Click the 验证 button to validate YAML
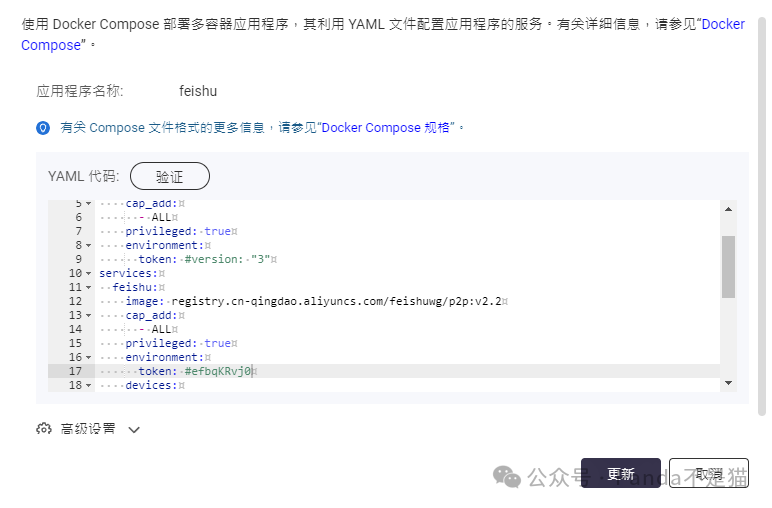This screenshot has width=772, height=508. pyautogui.click(x=170, y=176)
